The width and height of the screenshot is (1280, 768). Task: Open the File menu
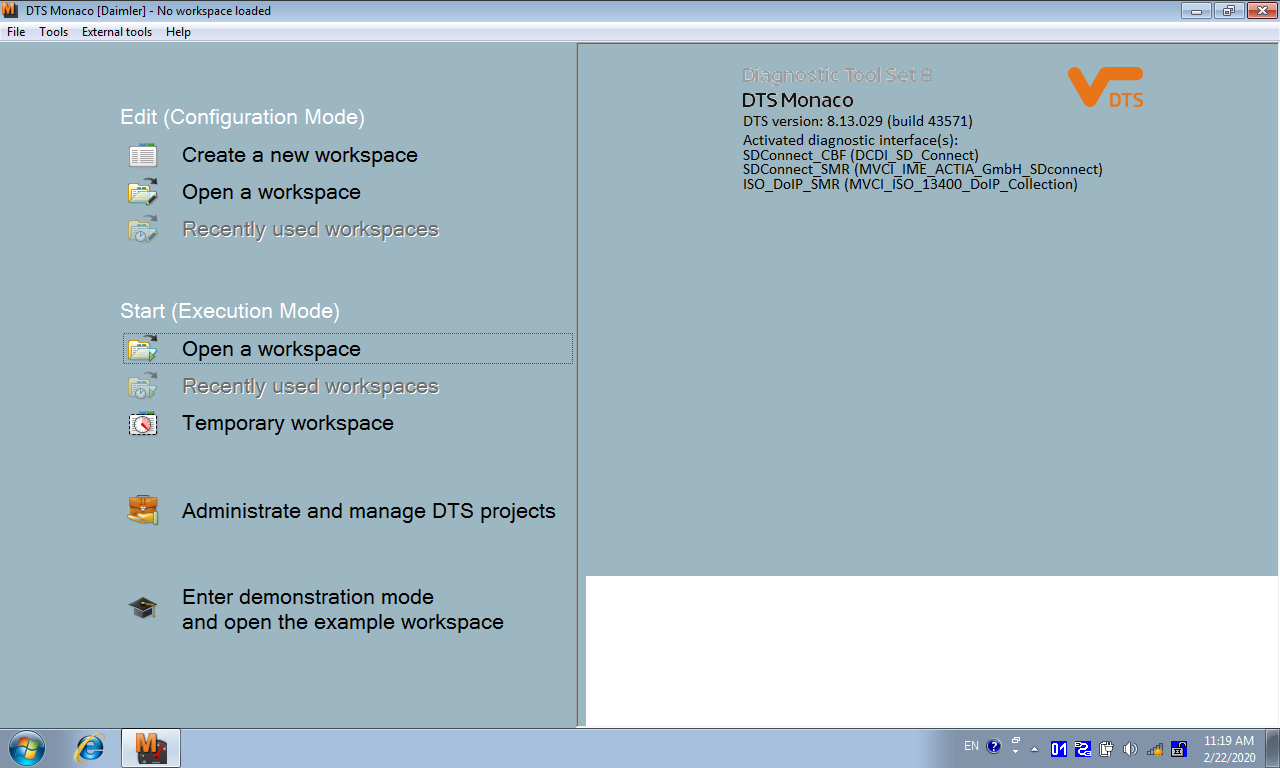pos(16,32)
